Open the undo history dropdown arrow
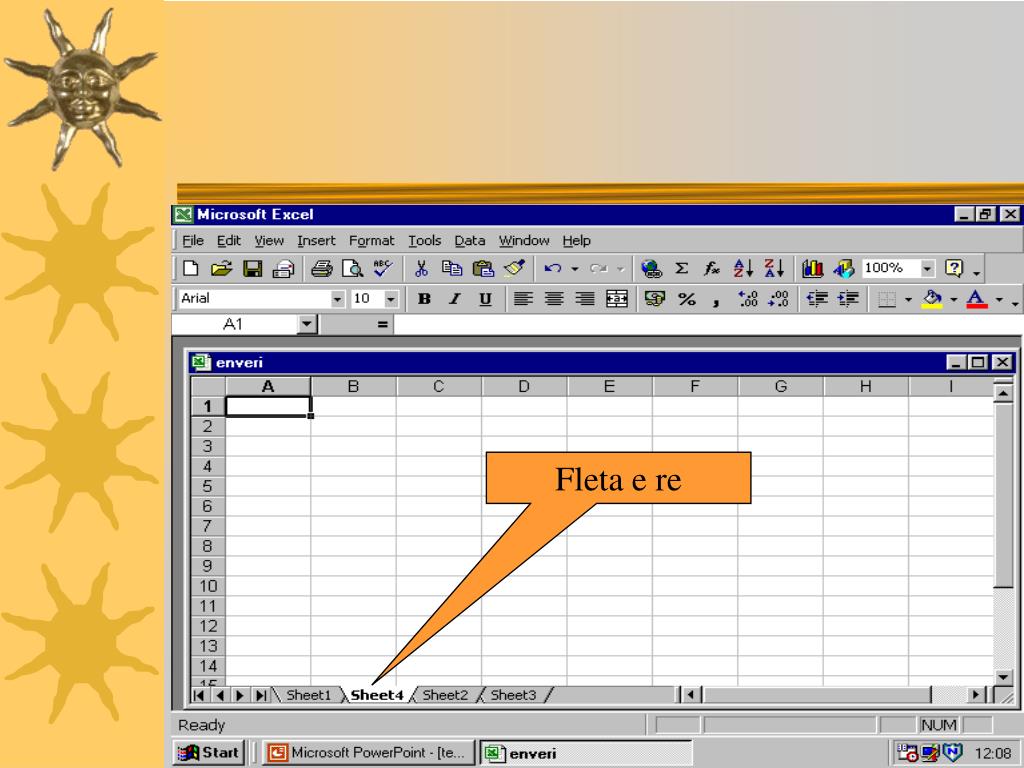The width and height of the screenshot is (1024, 768). [575, 268]
